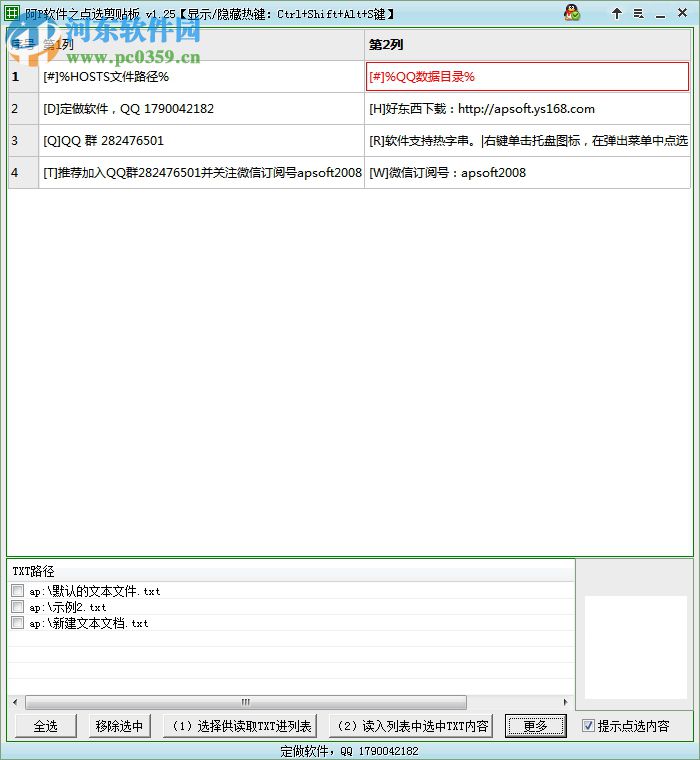Tick checkbox for ap:\示例2.txt
This screenshot has width=700, height=760.
pyautogui.click(x=17, y=606)
